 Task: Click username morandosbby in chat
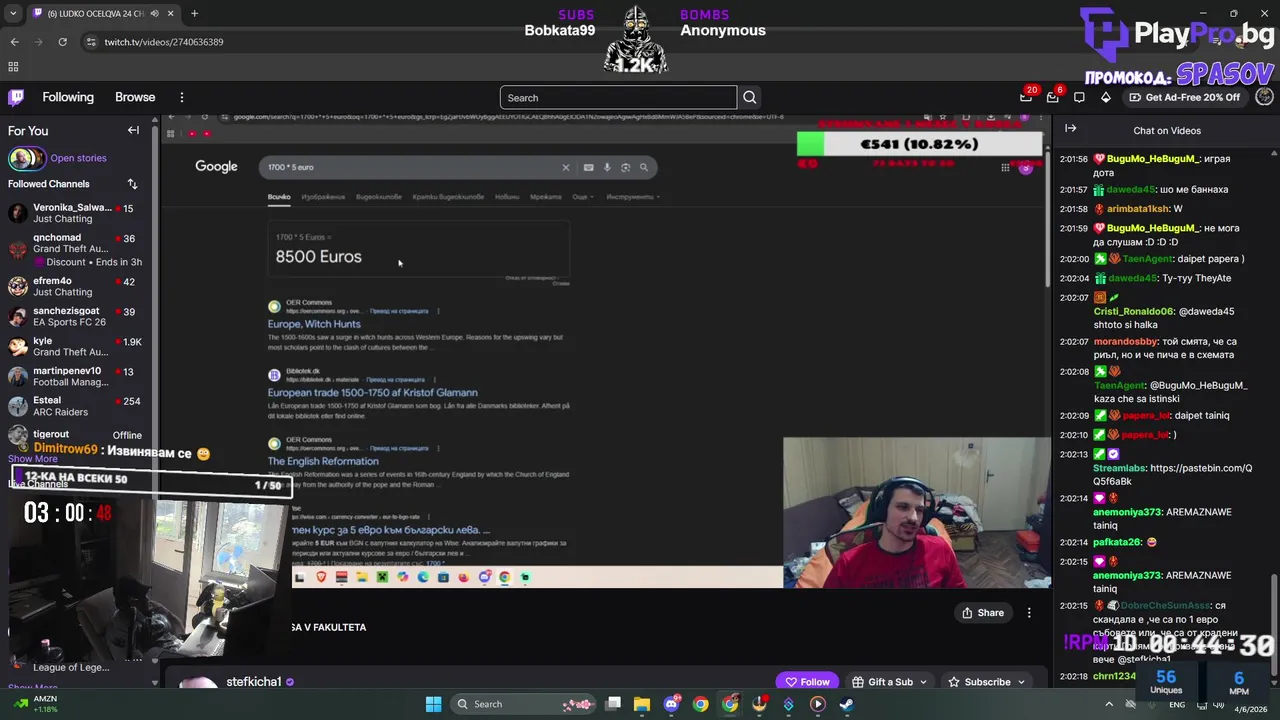(1126, 341)
